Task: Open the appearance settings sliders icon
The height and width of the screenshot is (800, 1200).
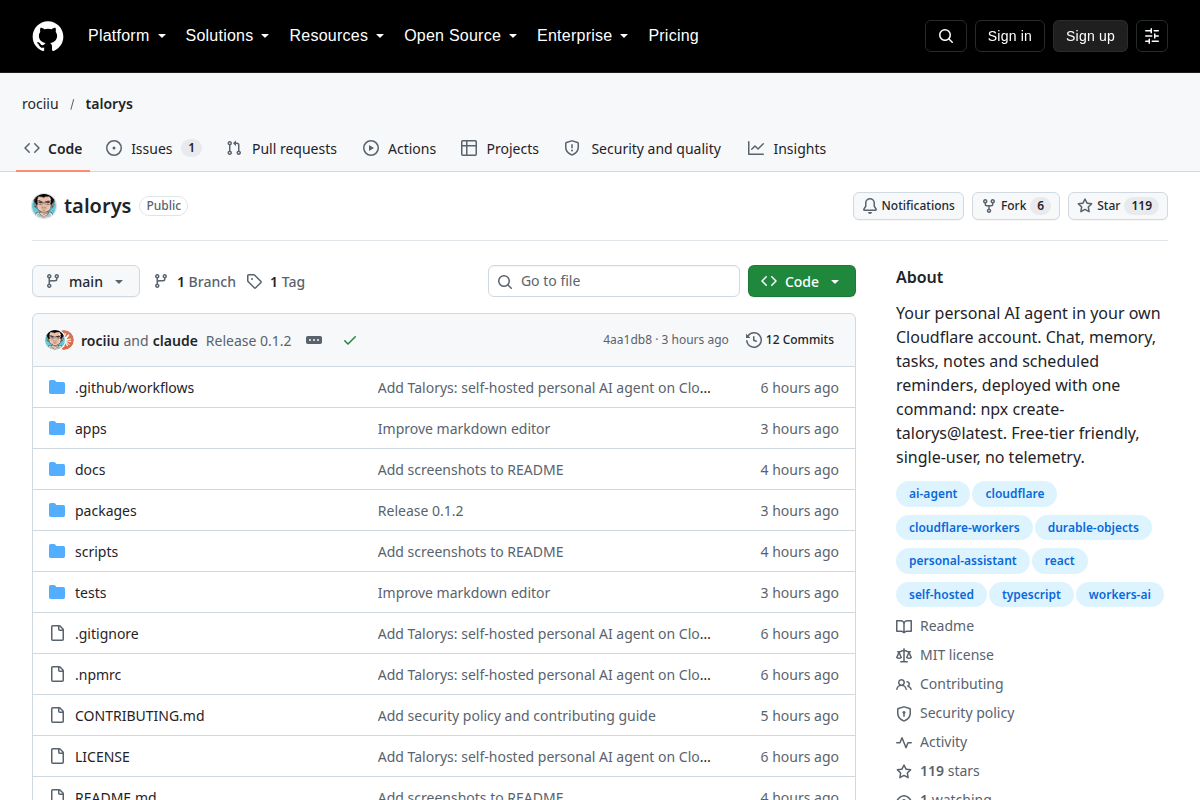Action: coord(1152,36)
